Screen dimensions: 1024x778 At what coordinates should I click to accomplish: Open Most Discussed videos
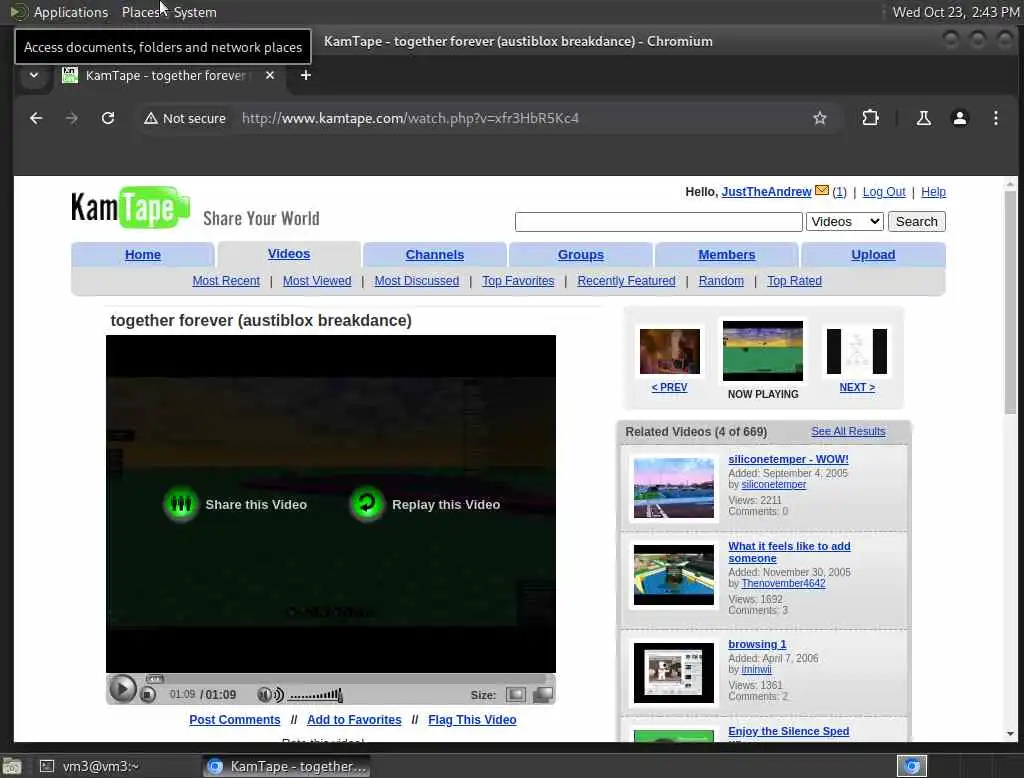click(x=417, y=281)
